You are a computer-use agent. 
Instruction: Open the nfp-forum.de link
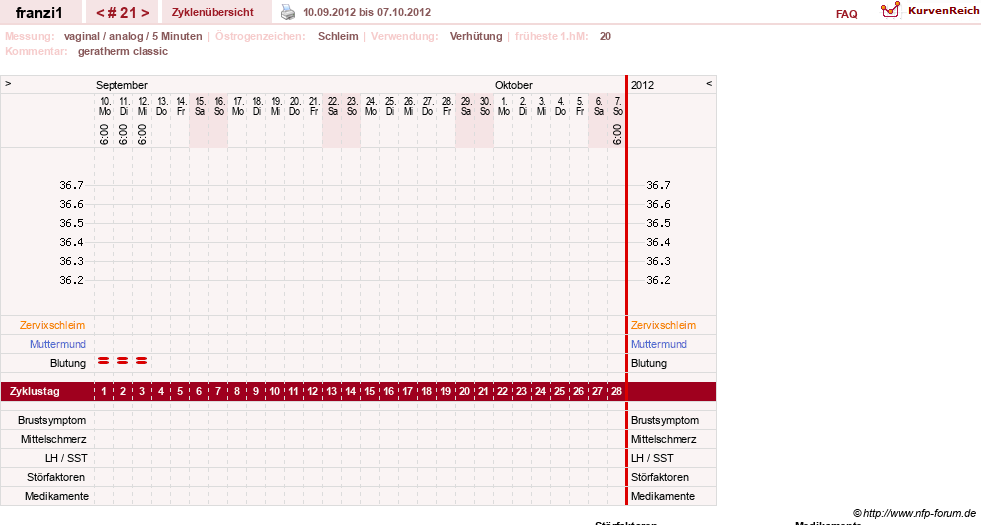(914, 513)
